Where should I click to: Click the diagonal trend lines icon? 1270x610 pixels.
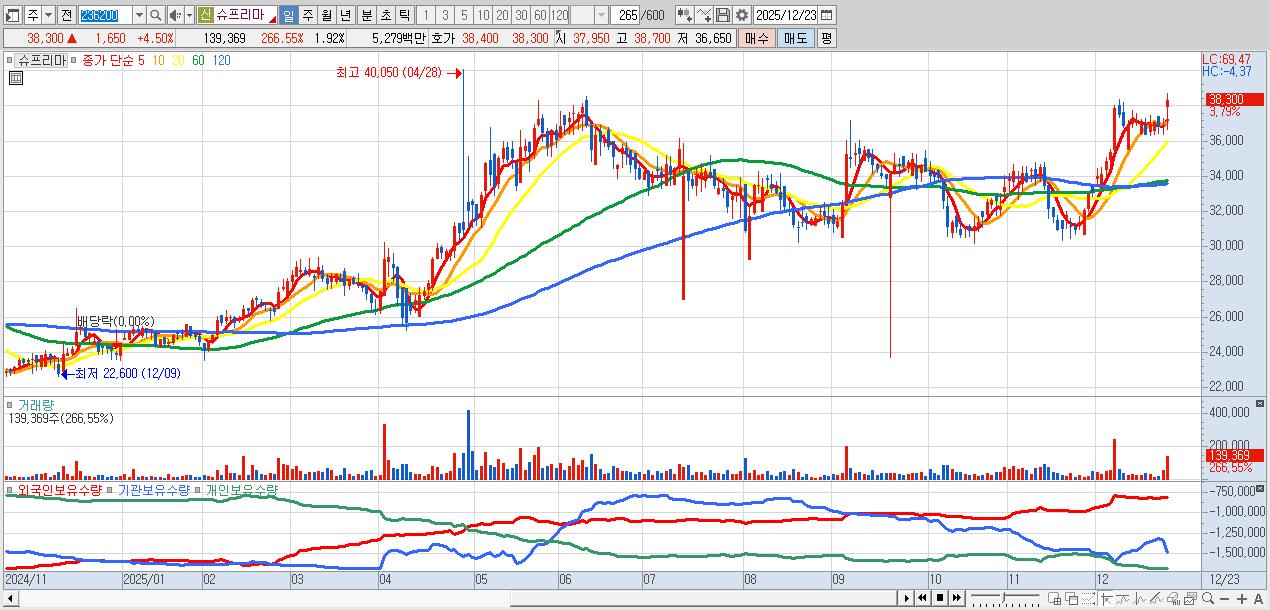pyautogui.click(x=1156, y=598)
